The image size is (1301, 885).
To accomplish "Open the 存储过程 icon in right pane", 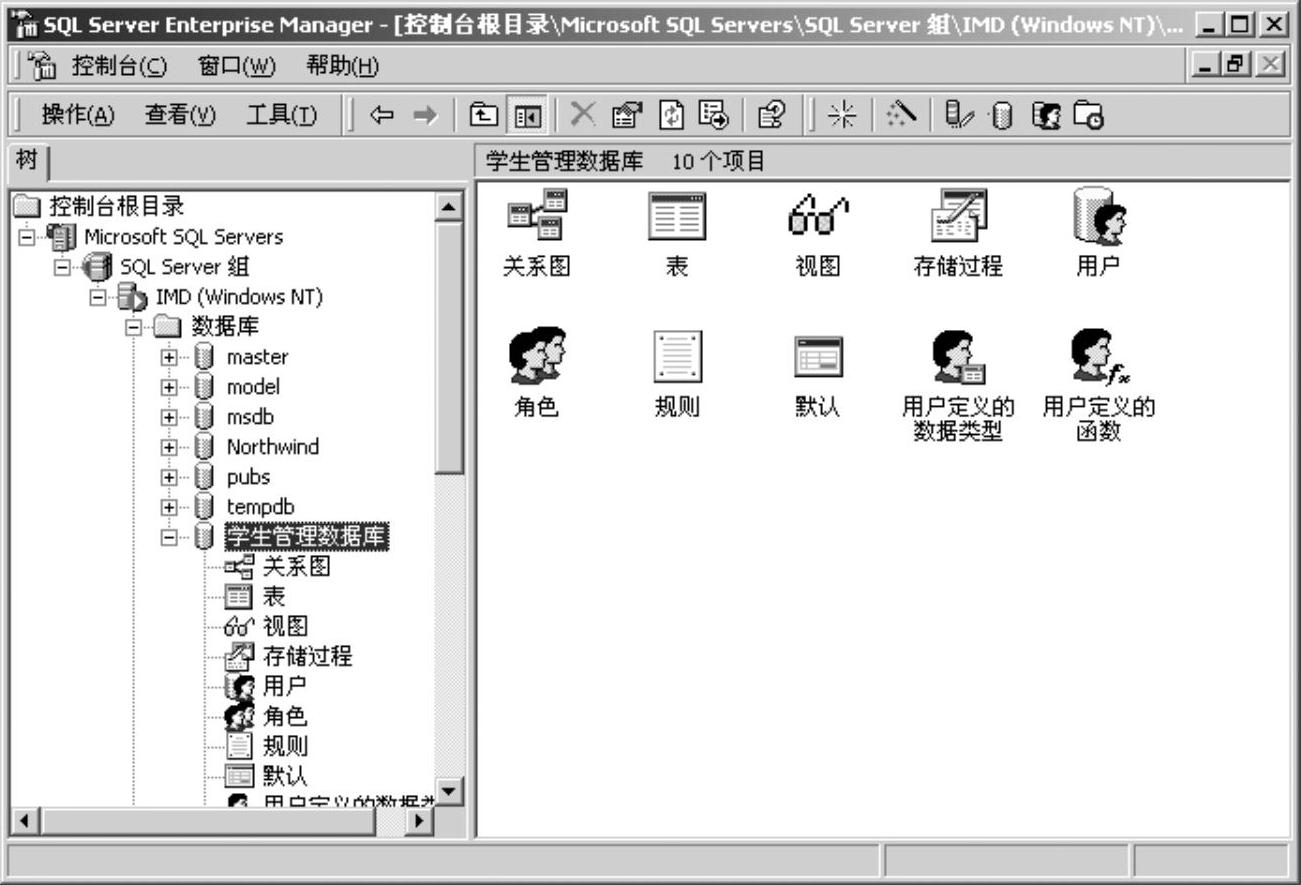I will tap(958, 216).
